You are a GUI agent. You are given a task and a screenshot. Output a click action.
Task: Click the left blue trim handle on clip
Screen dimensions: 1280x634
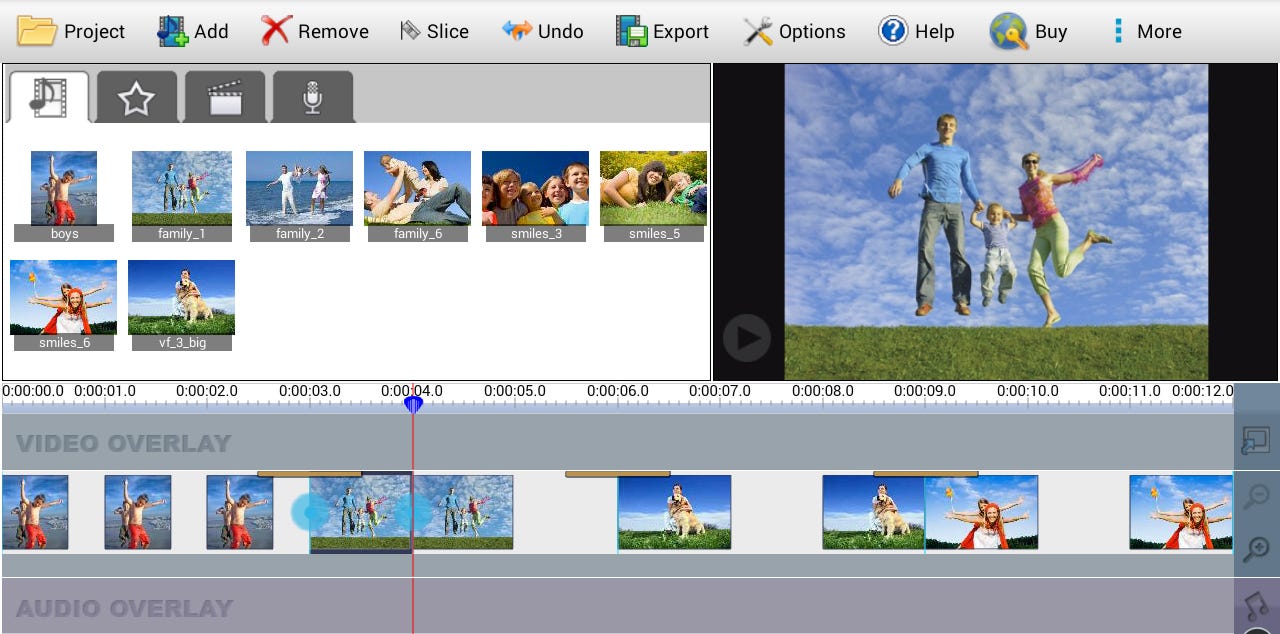(x=310, y=512)
